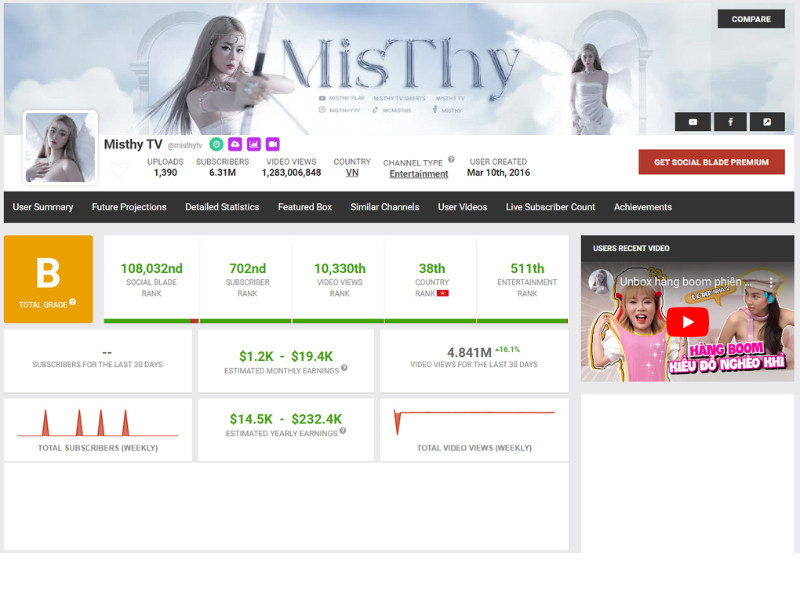Screen dimensions: 800x600
Task: Click the external link icon on banner
Action: (767, 122)
